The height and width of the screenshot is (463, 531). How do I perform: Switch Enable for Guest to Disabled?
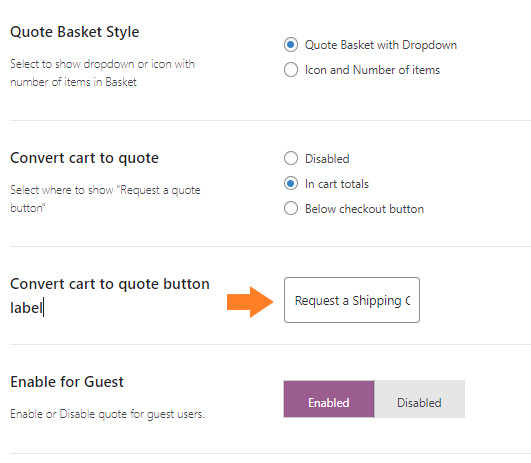pyautogui.click(x=420, y=399)
